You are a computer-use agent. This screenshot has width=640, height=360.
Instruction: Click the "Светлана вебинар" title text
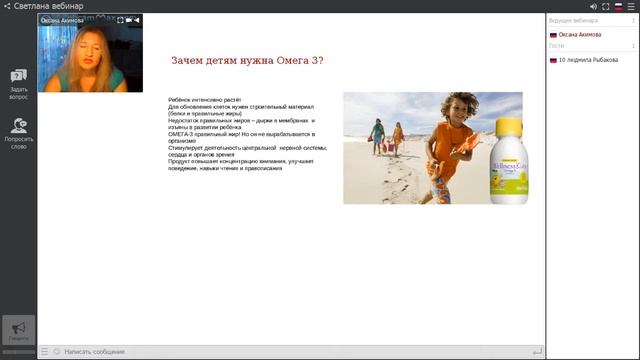(x=49, y=6)
